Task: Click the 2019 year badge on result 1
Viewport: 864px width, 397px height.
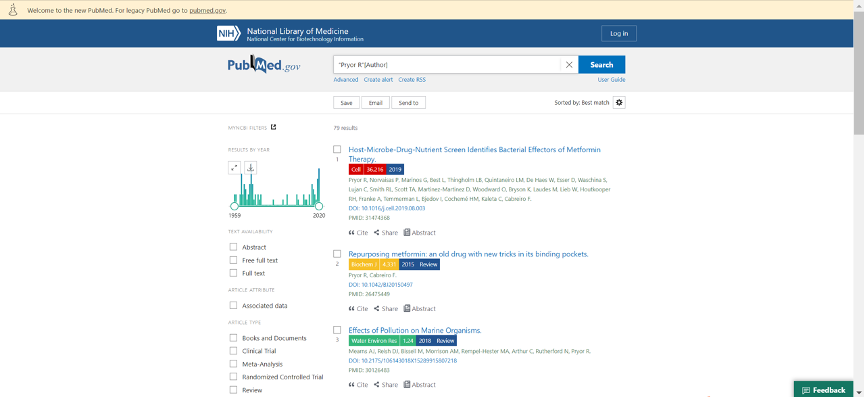Action: (x=395, y=170)
